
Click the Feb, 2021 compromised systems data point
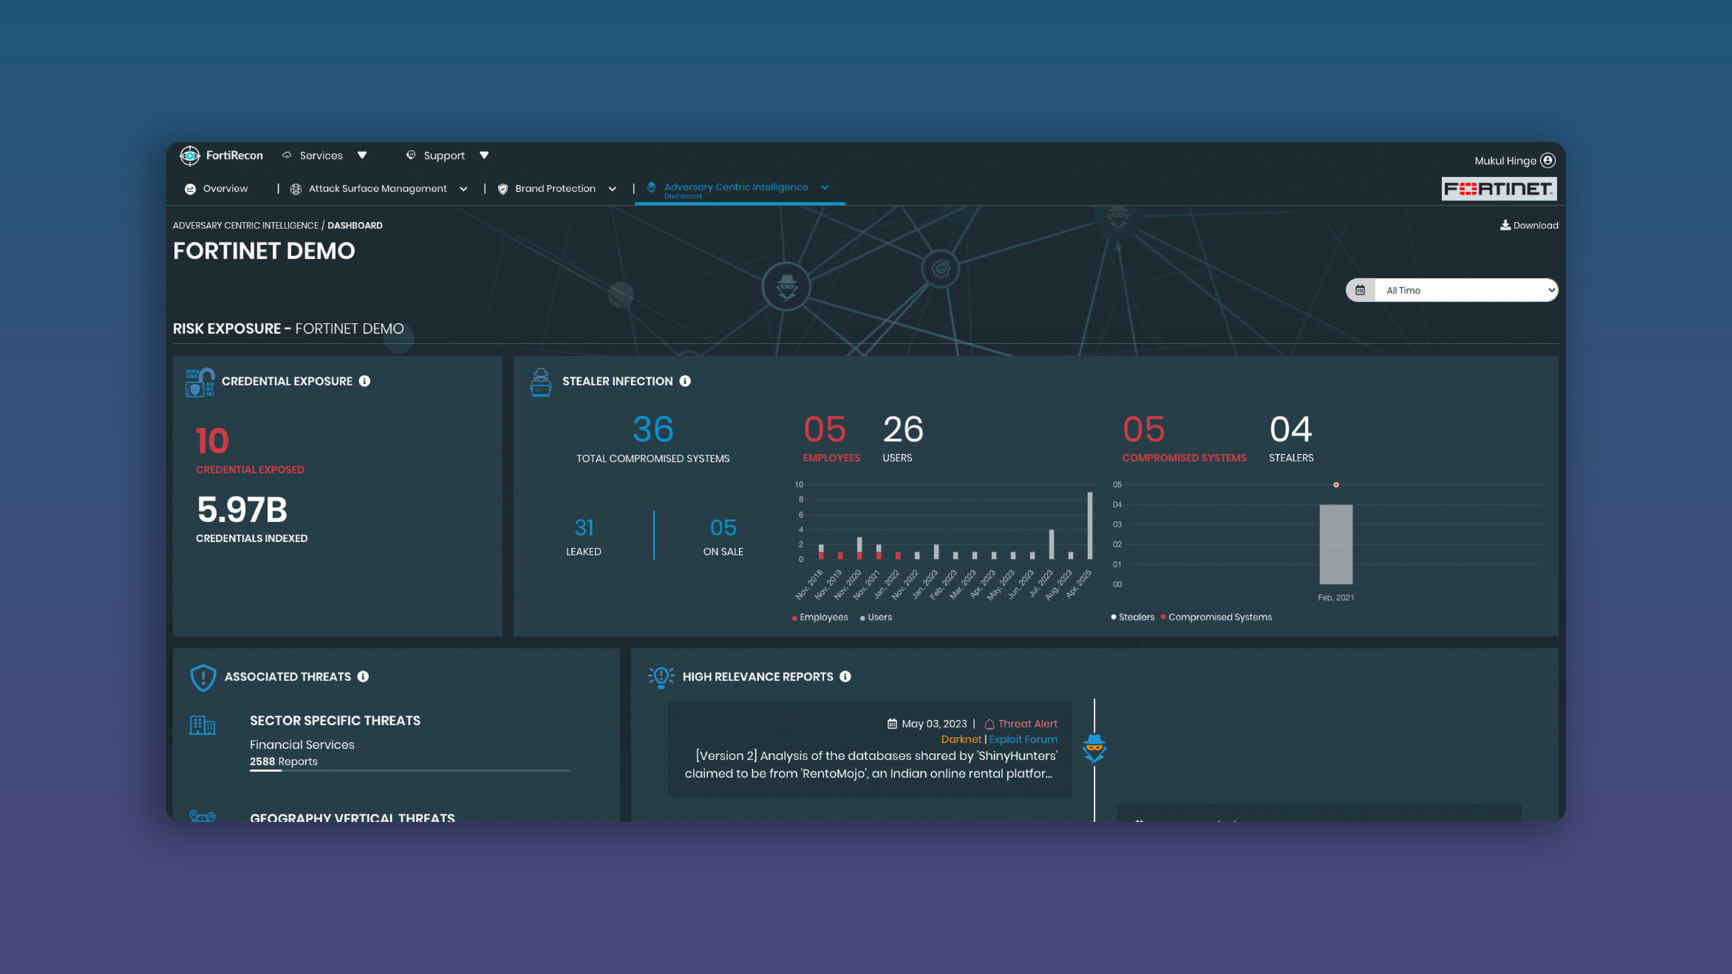coord(1336,485)
